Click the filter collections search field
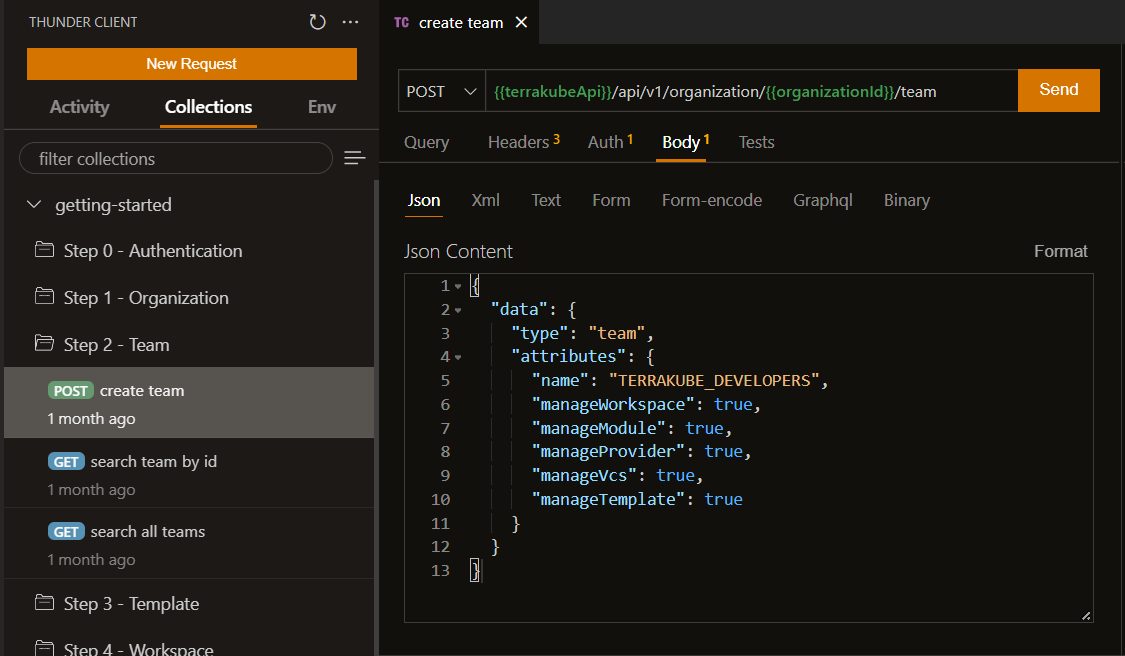Viewport: 1125px width, 656px height. pos(176,158)
